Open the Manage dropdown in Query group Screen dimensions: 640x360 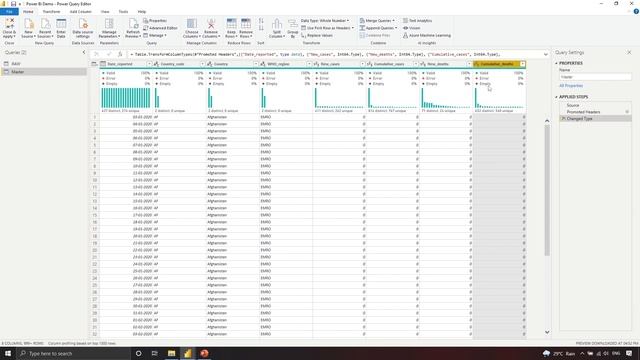[155, 36]
